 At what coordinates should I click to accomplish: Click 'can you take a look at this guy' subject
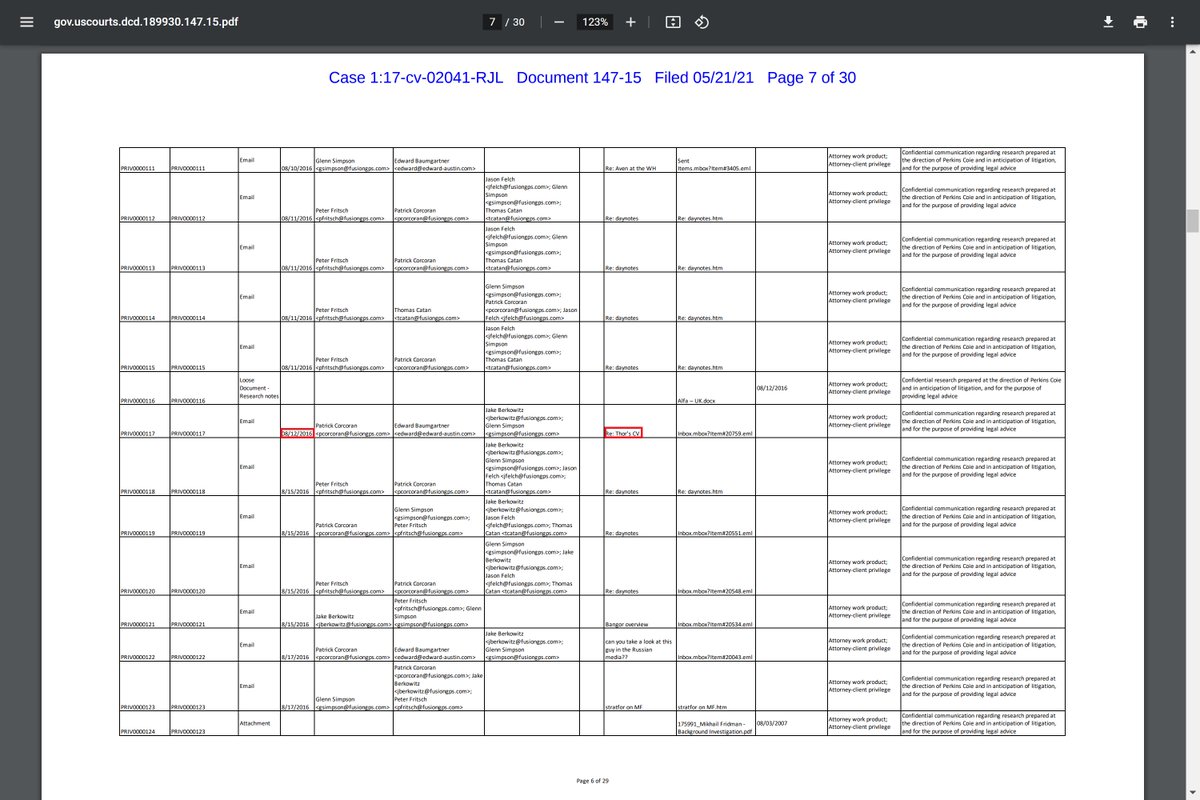point(638,649)
